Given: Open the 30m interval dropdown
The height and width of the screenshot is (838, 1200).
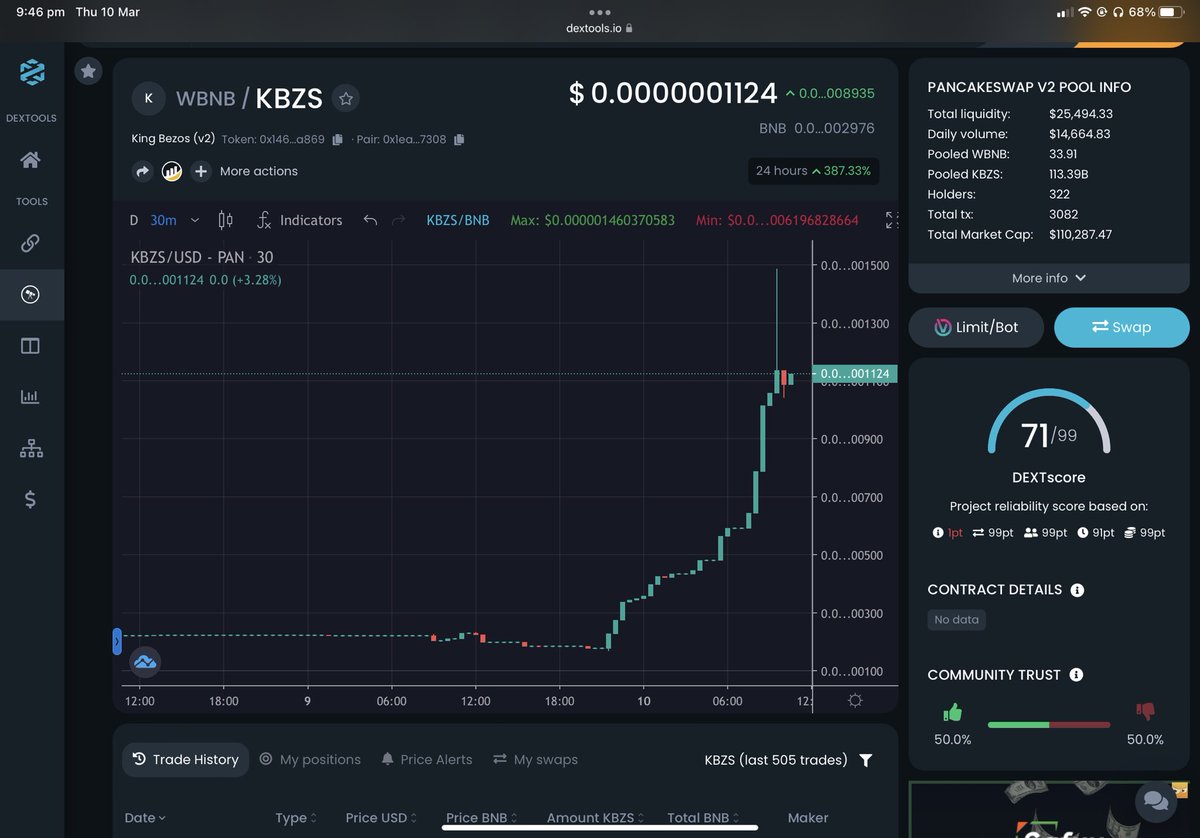Looking at the screenshot, I should pos(174,220).
